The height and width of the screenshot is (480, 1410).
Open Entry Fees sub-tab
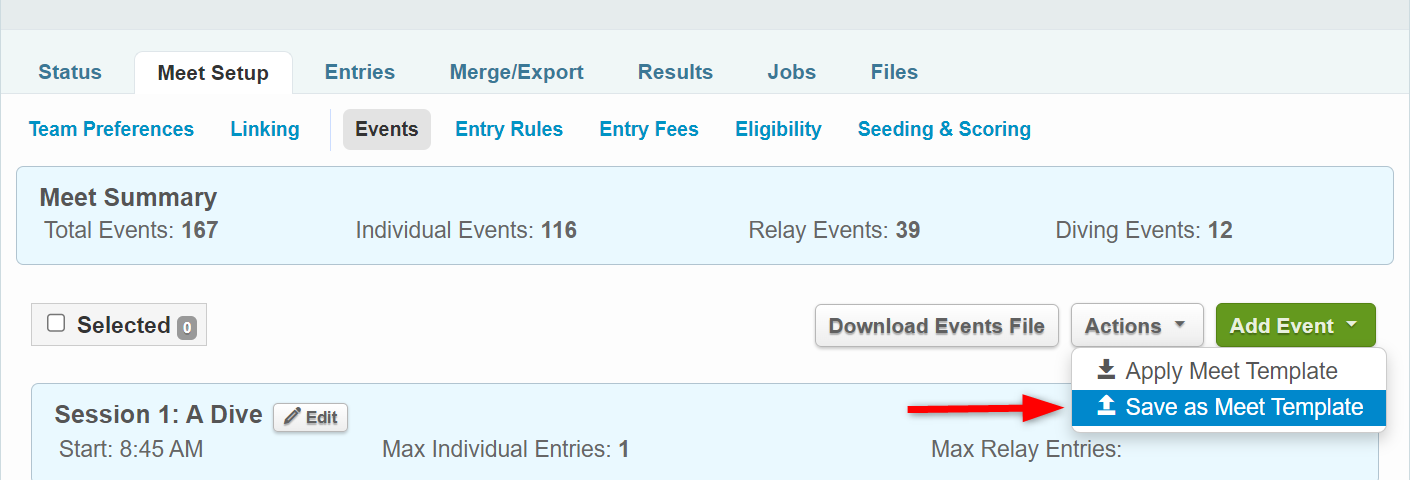point(649,129)
